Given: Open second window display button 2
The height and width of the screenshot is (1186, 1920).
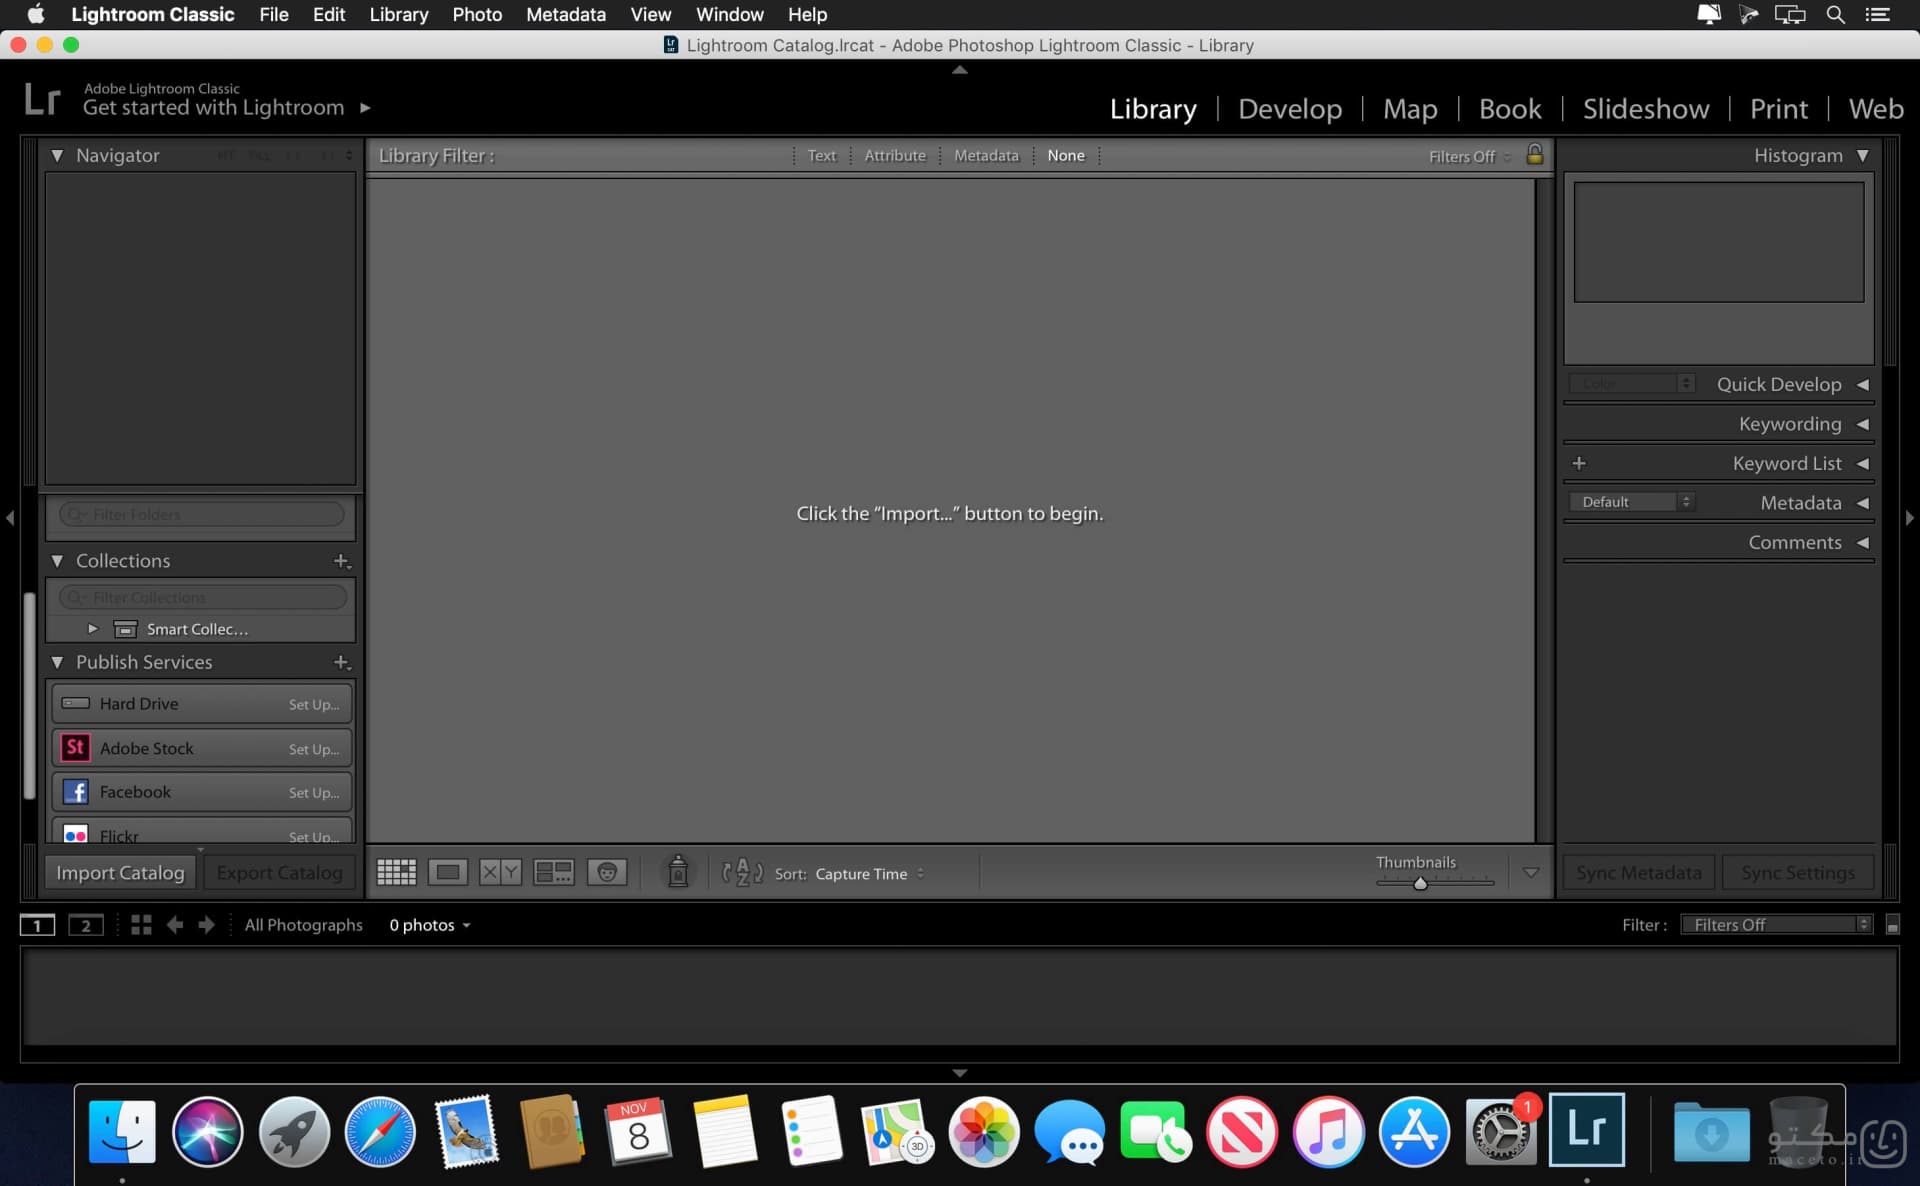Looking at the screenshot, I should click(x=86, y=925).
